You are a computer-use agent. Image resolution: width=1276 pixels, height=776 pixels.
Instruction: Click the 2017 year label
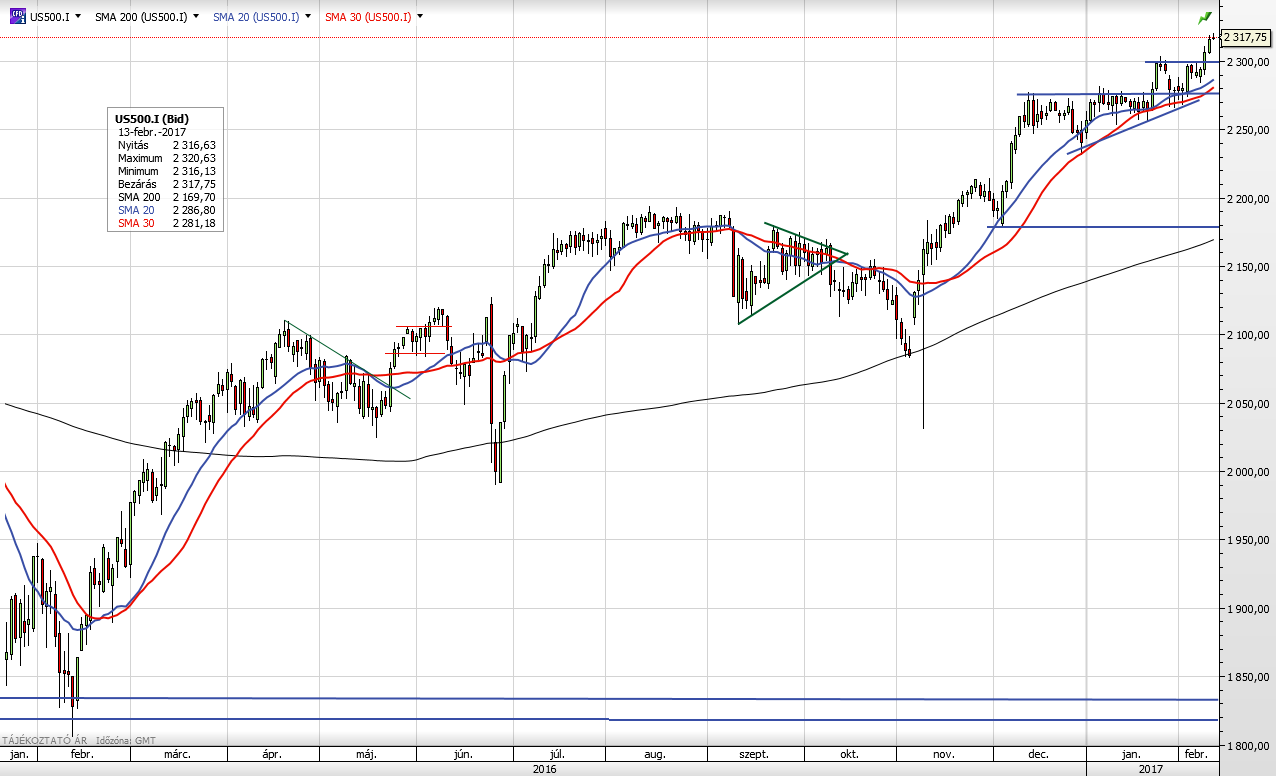click(1151, 769)
